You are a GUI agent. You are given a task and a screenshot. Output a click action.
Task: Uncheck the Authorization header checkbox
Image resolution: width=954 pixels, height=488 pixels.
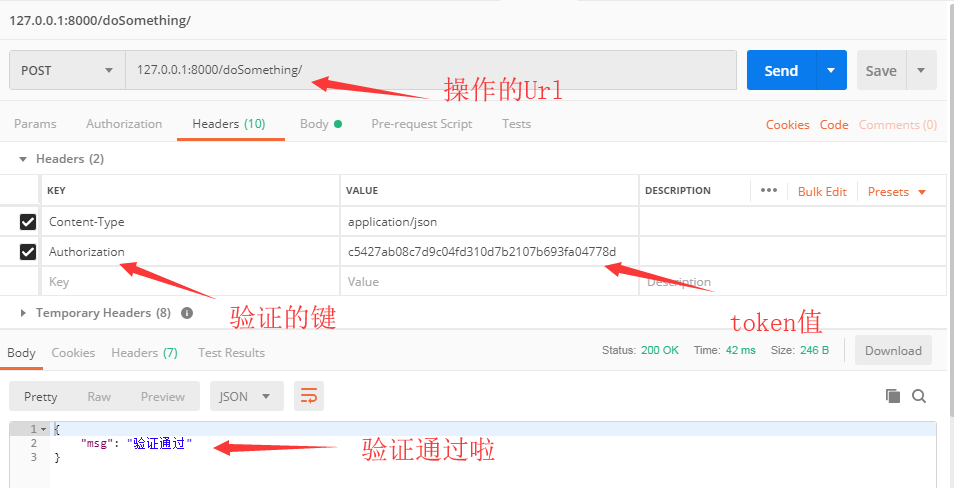pyautogui.click(x=28, y=252)
